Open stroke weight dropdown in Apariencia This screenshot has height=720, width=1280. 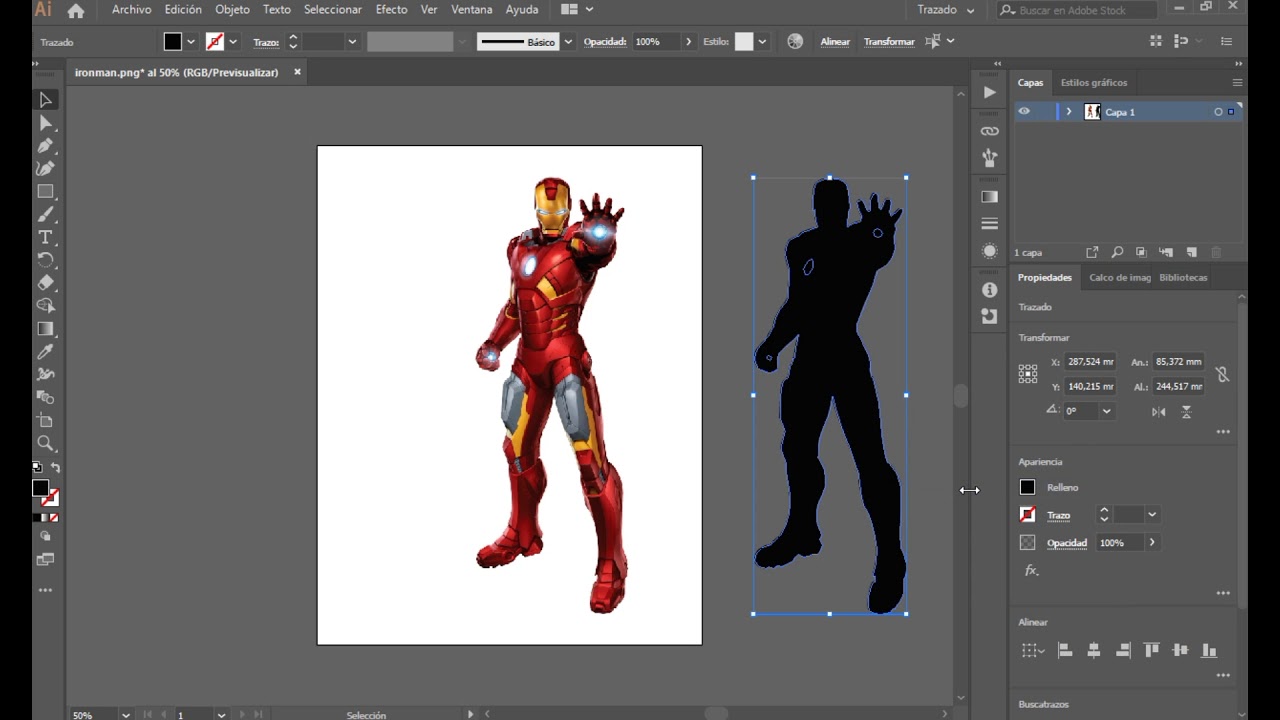(1152, 515)
